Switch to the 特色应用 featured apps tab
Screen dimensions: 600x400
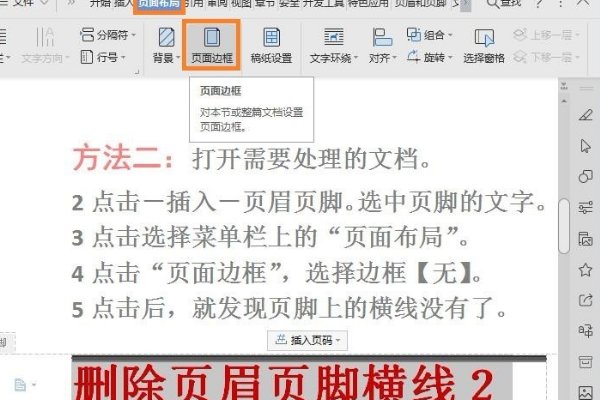368,3
